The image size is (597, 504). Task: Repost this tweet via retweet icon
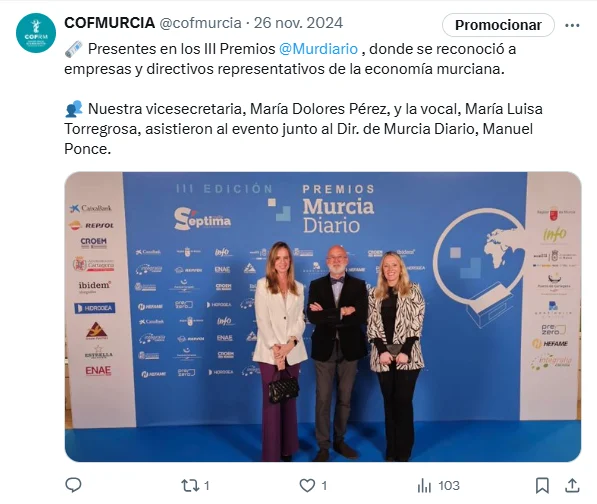coord(190,486)
